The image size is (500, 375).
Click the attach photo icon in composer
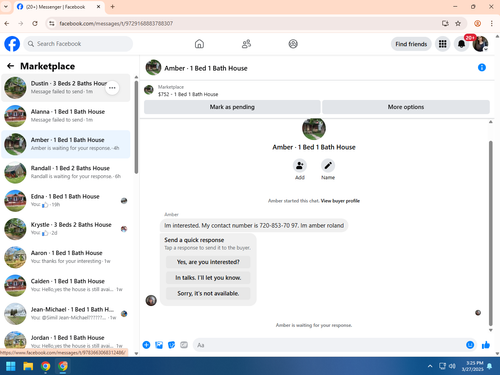(x=159, y=345)
